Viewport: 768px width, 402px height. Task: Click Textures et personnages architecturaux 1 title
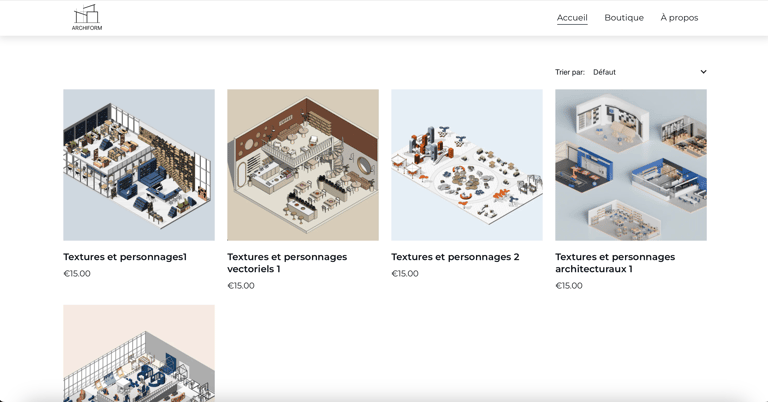click(615, 263)
